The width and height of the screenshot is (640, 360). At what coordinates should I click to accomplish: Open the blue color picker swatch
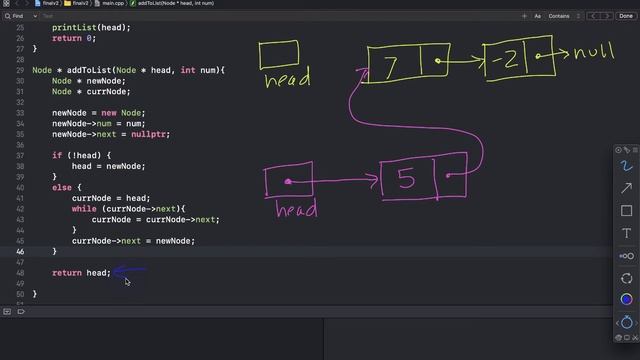(x=626, y=299)
